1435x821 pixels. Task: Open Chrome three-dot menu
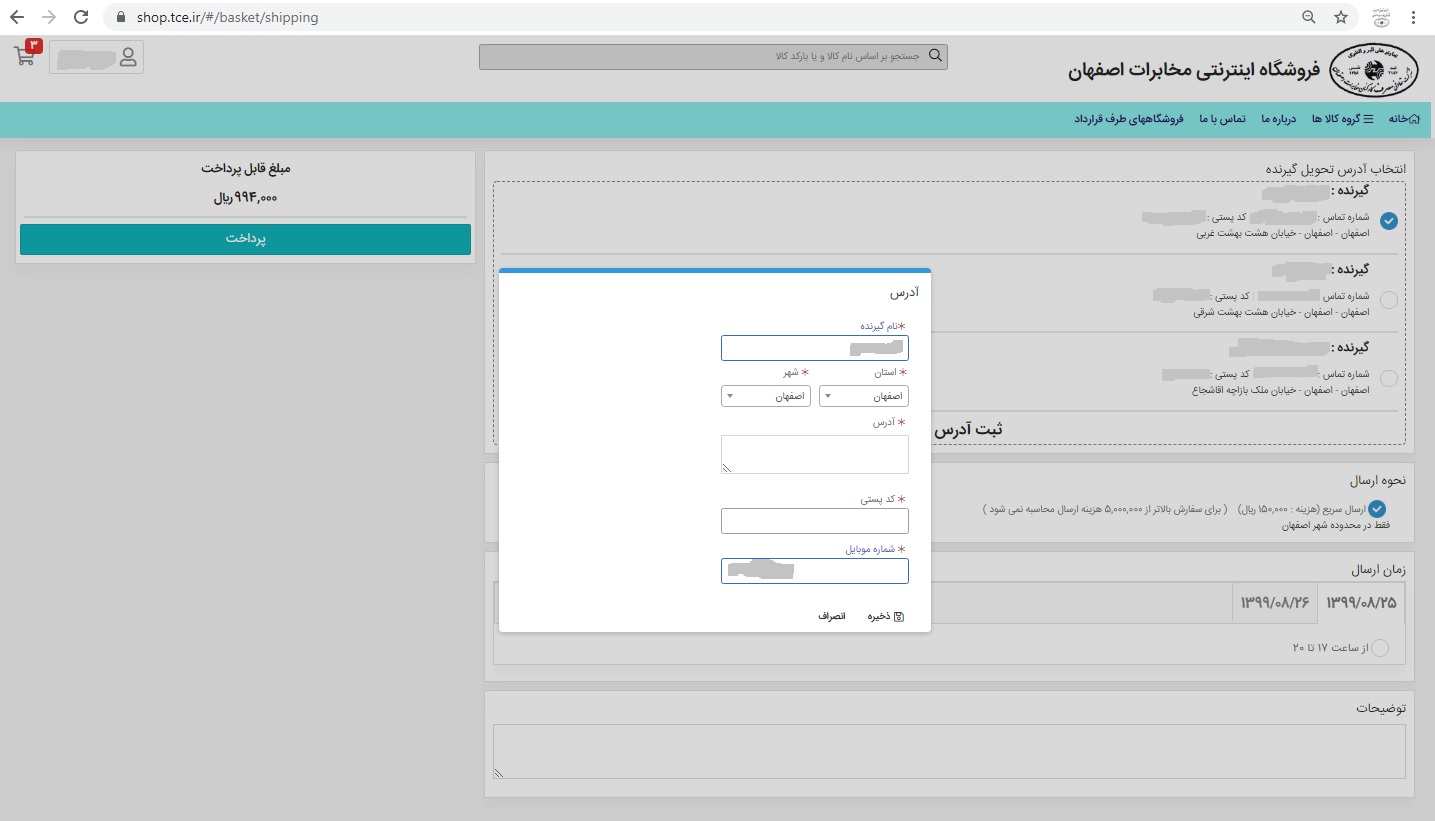pyautogui.click(x=1413, y=17)
